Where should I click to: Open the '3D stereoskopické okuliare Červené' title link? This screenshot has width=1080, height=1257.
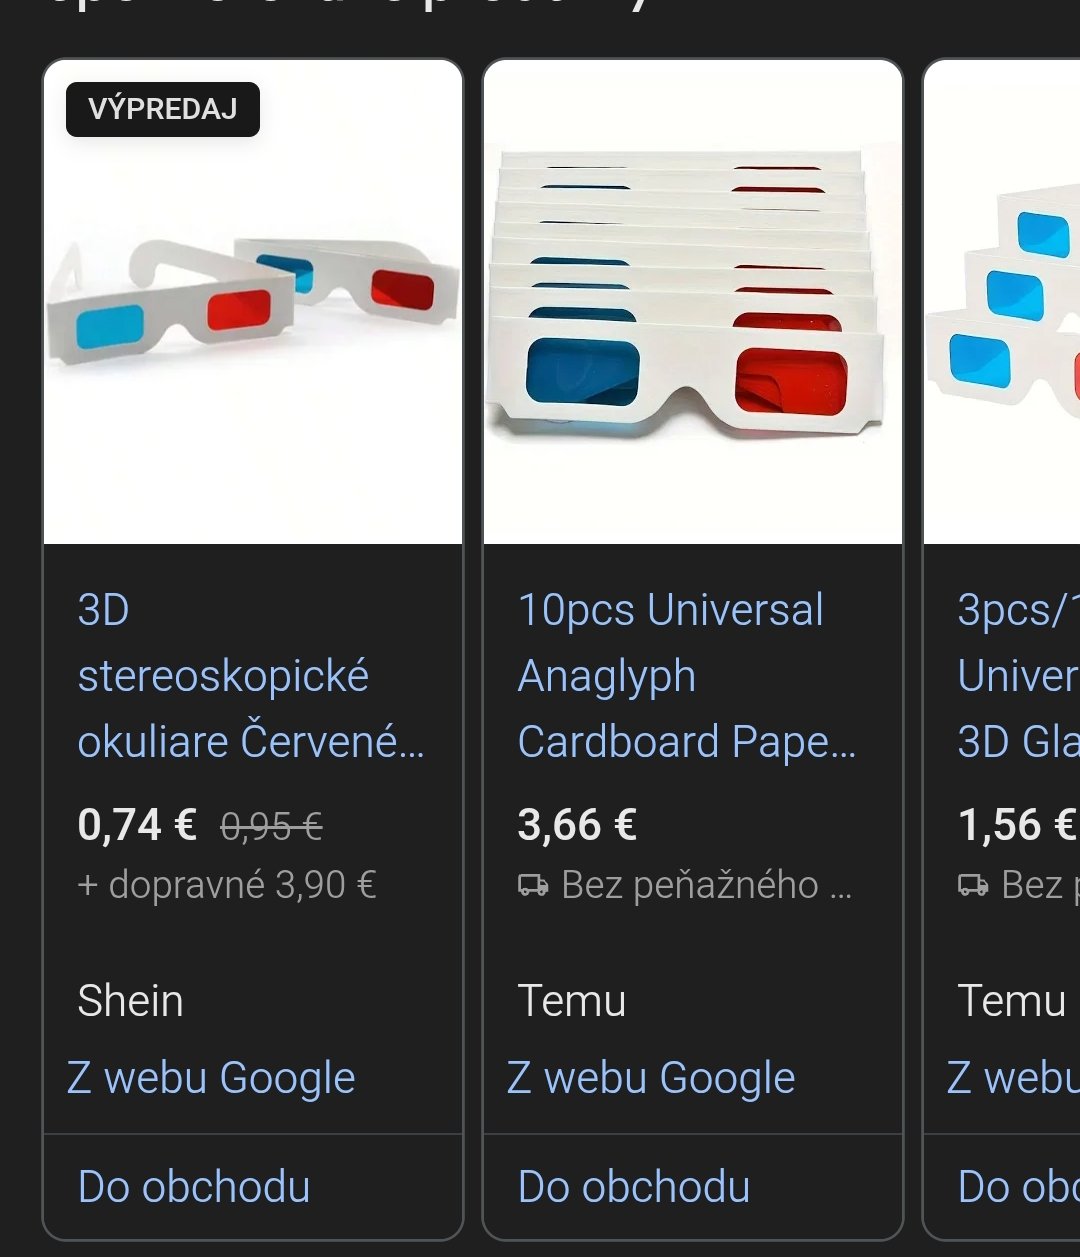tap(250, 676)
